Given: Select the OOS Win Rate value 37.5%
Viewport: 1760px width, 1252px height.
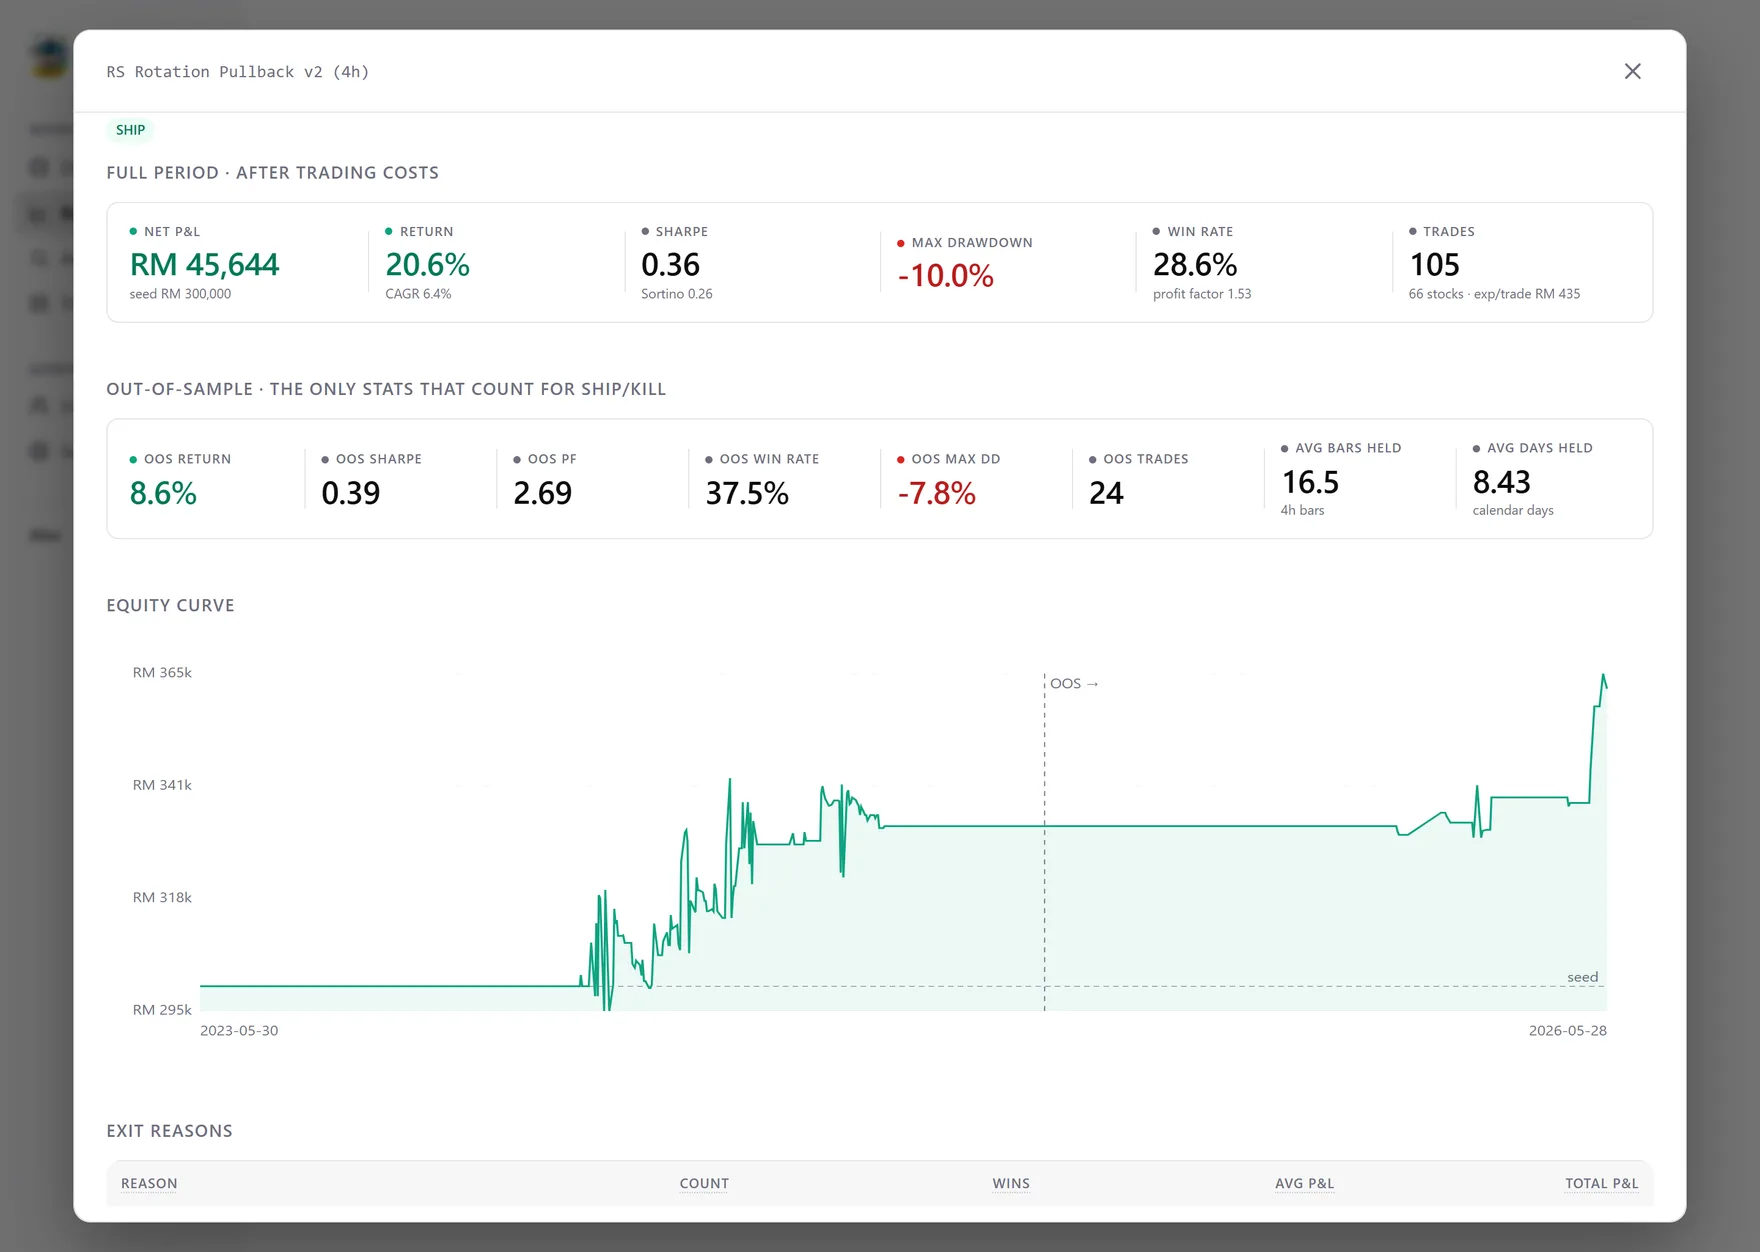Looking at the screenshot, I should 747,493.
